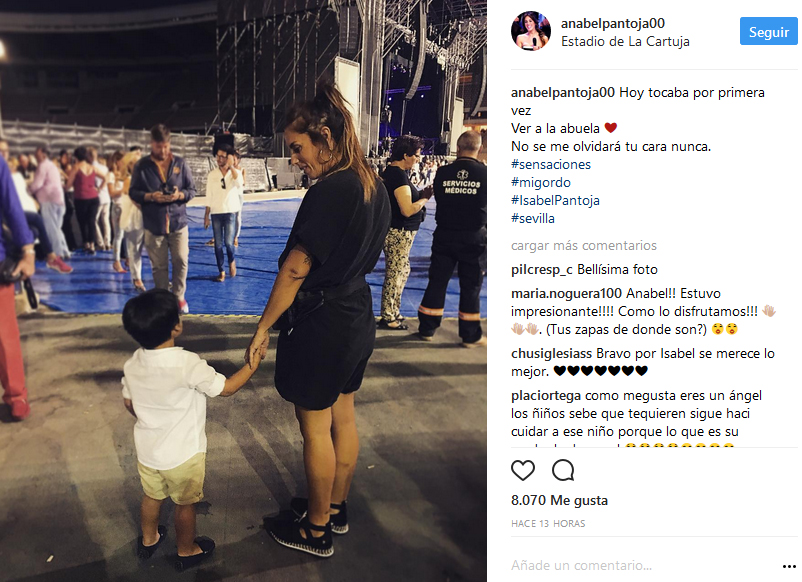Focus the Añade un comentario field
This screenshot has height=582, width=802.
(x=644, y=565)
